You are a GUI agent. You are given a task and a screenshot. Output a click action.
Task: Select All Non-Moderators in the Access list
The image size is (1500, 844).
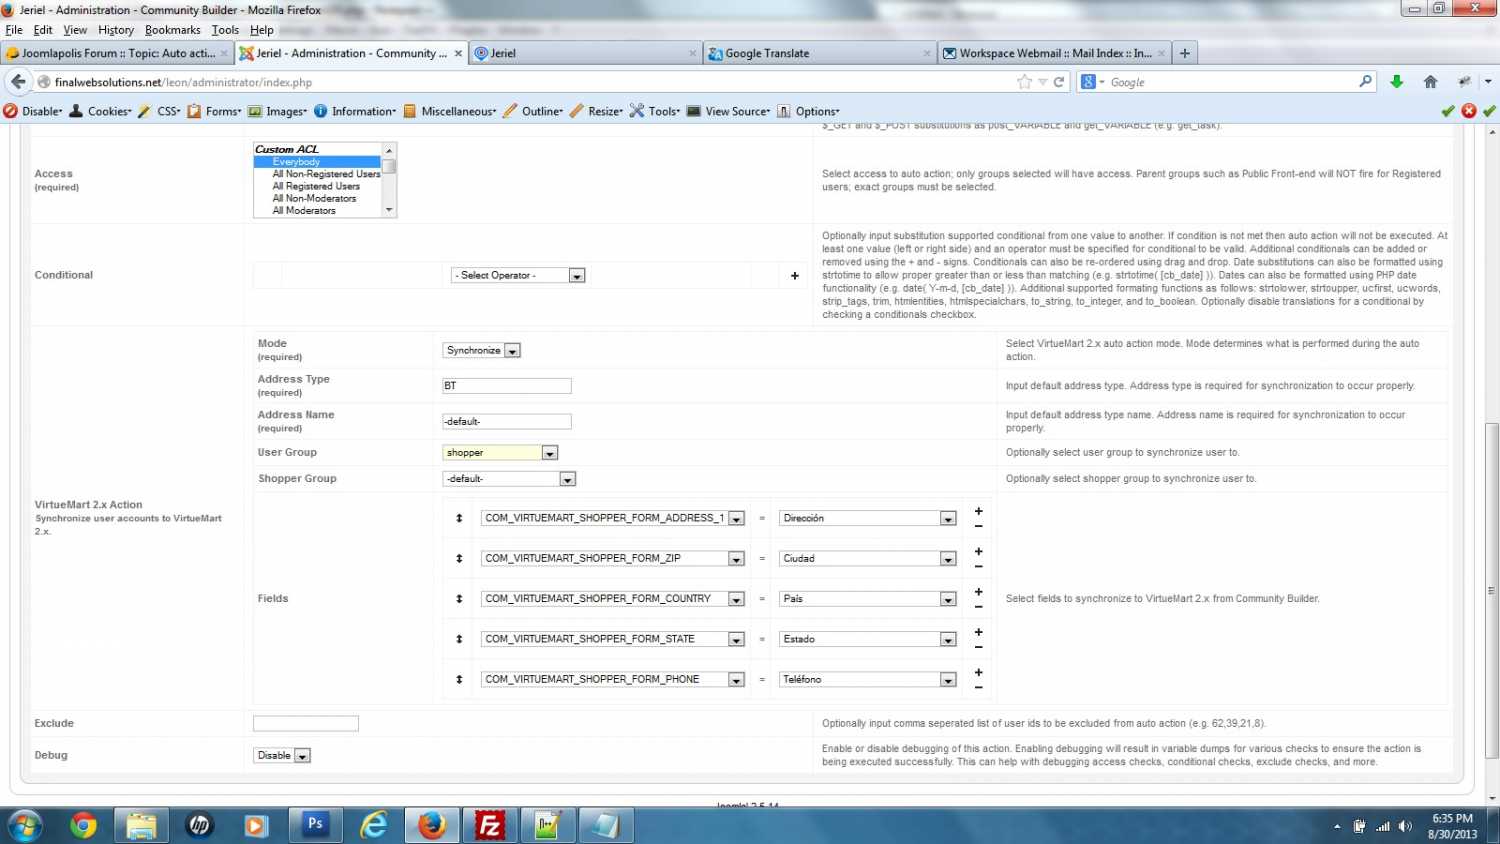(317, 198)
